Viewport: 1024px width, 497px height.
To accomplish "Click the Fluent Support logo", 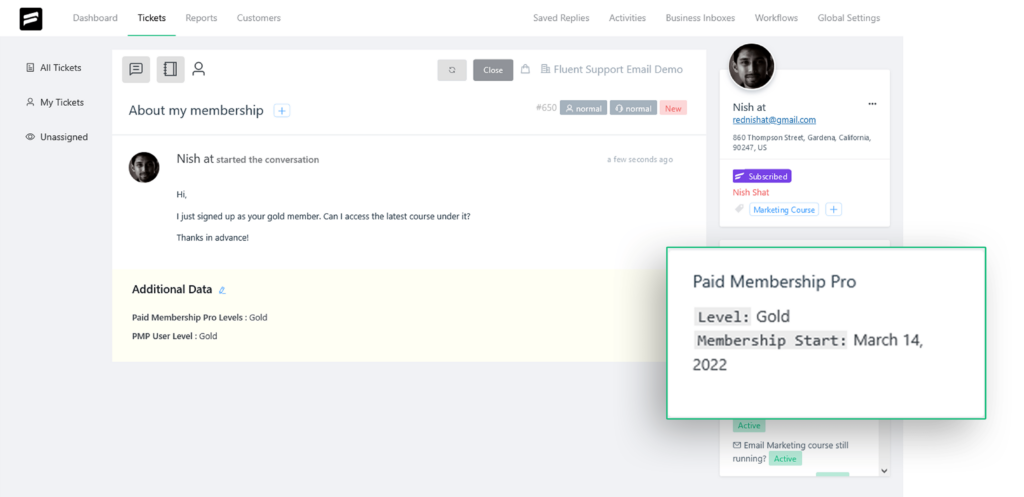I will [31, 18].
